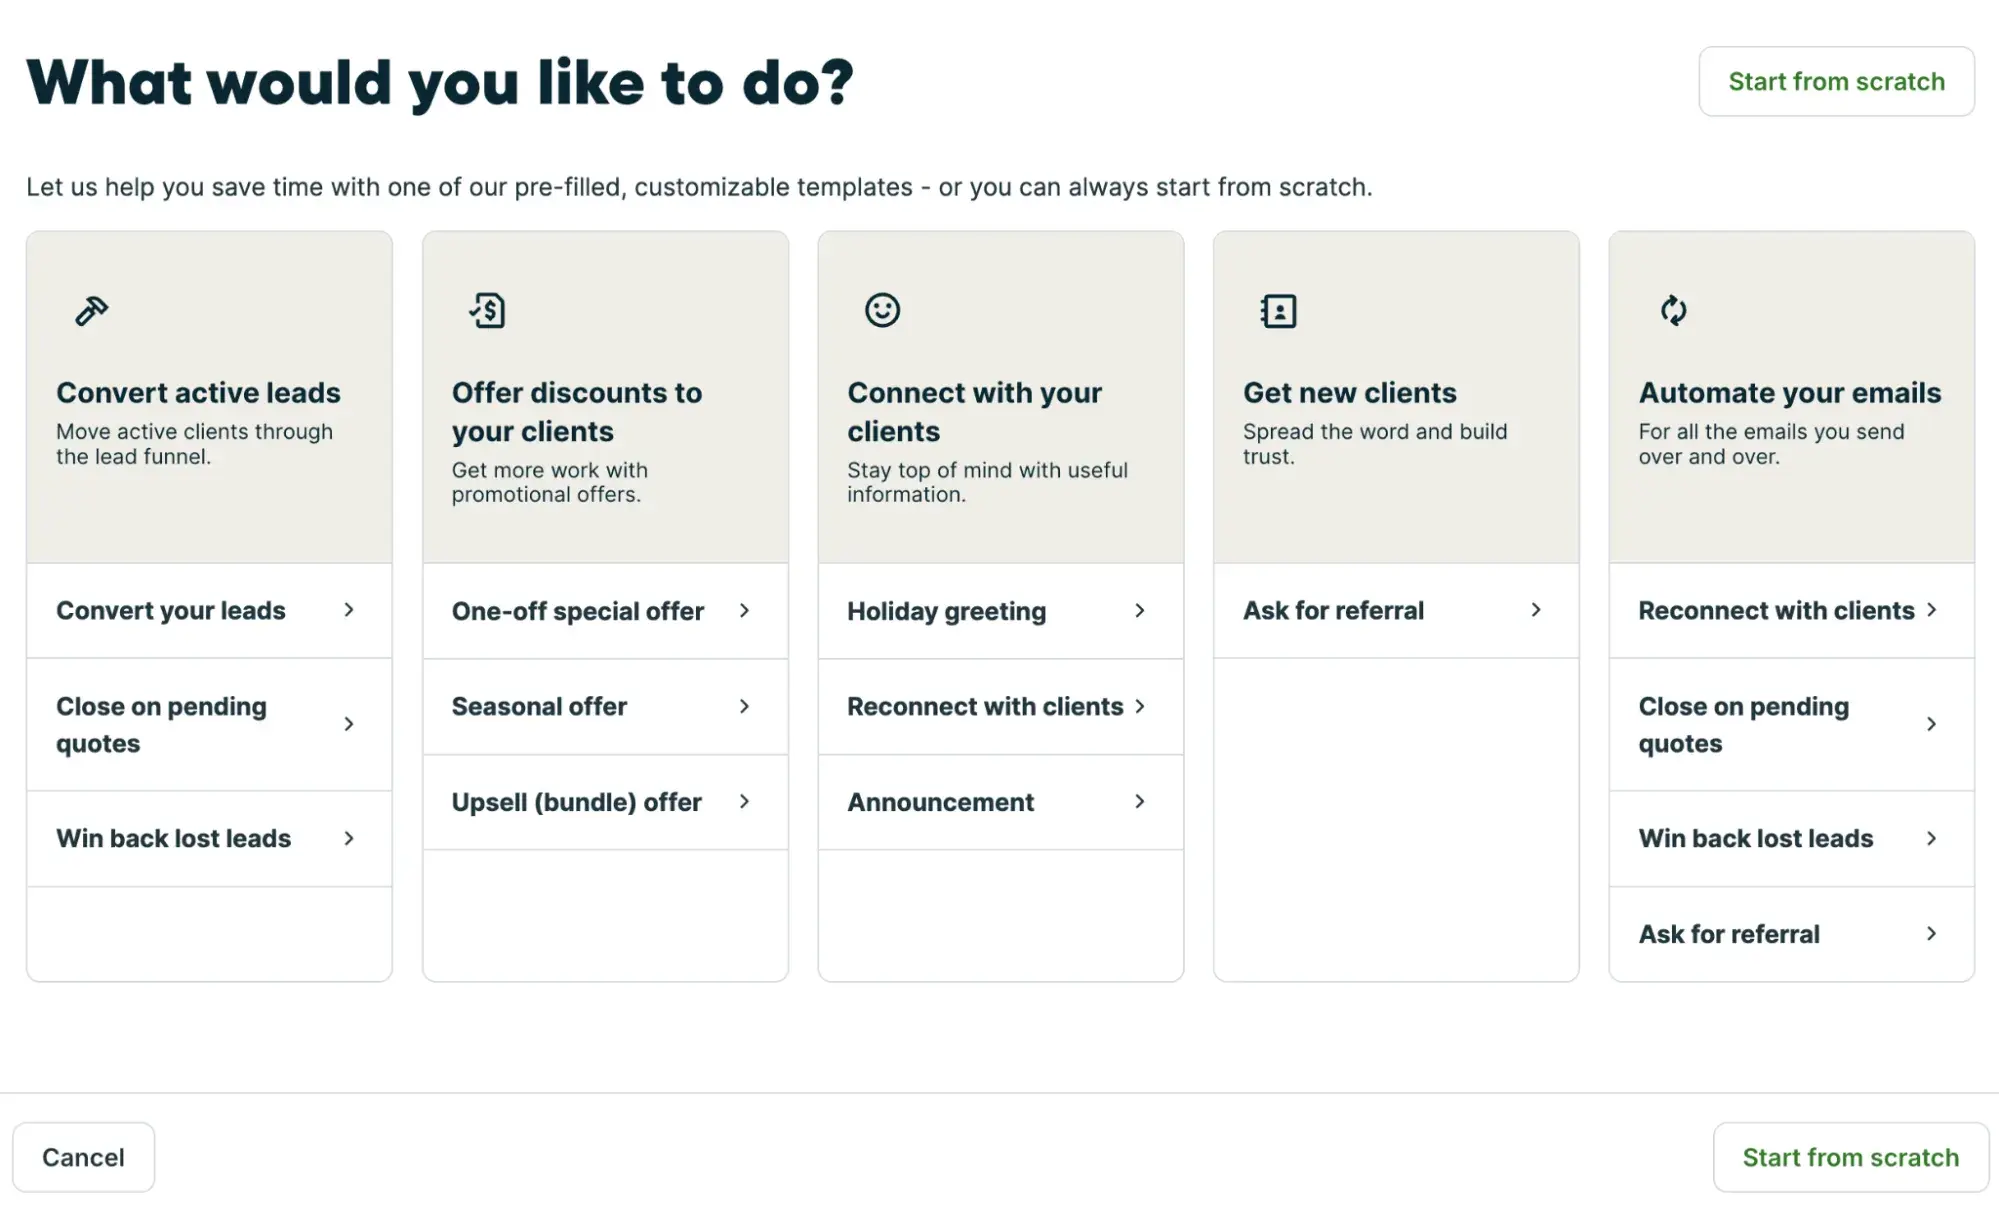
Task: Choose Win back lost leads under Convert active leads
Action: (174, 839)
